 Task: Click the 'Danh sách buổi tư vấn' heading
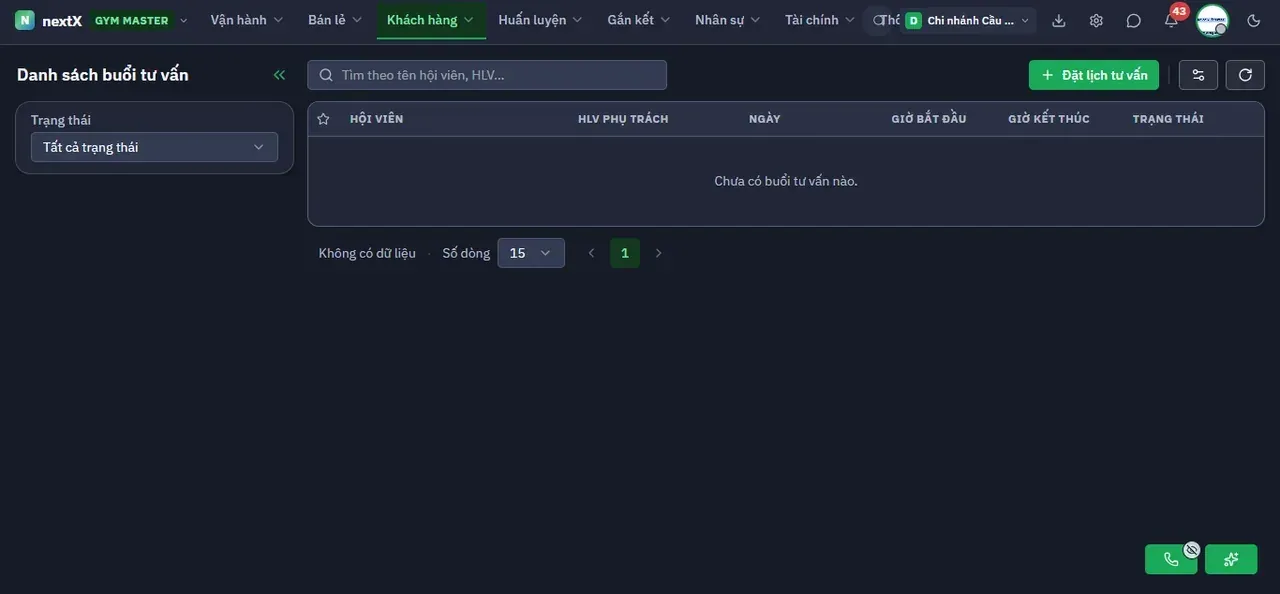coord(103,75)
